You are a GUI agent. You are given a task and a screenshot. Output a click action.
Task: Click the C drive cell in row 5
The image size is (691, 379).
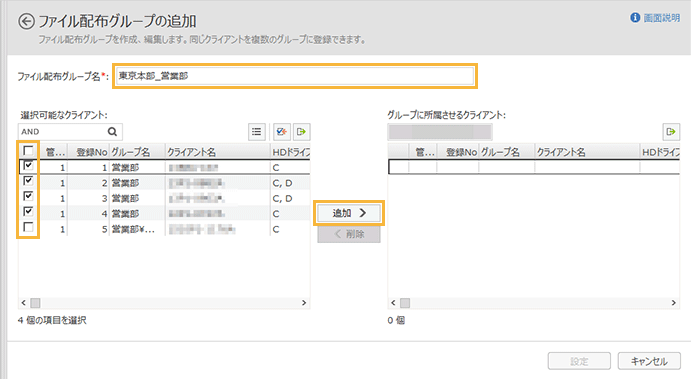[x=290, y=229]
